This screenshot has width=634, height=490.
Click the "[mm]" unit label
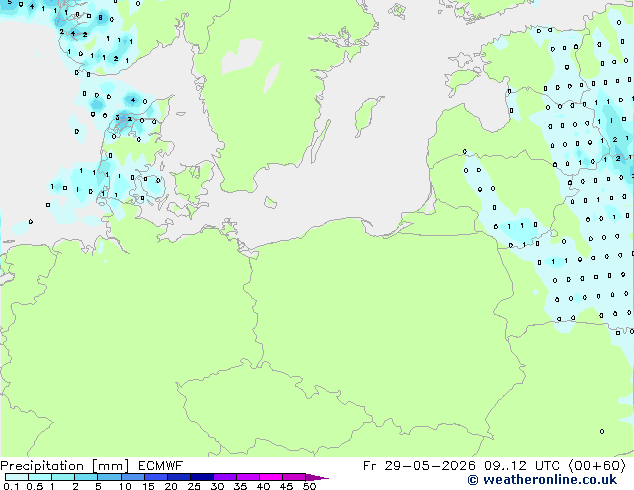click(x=110, y=466)
